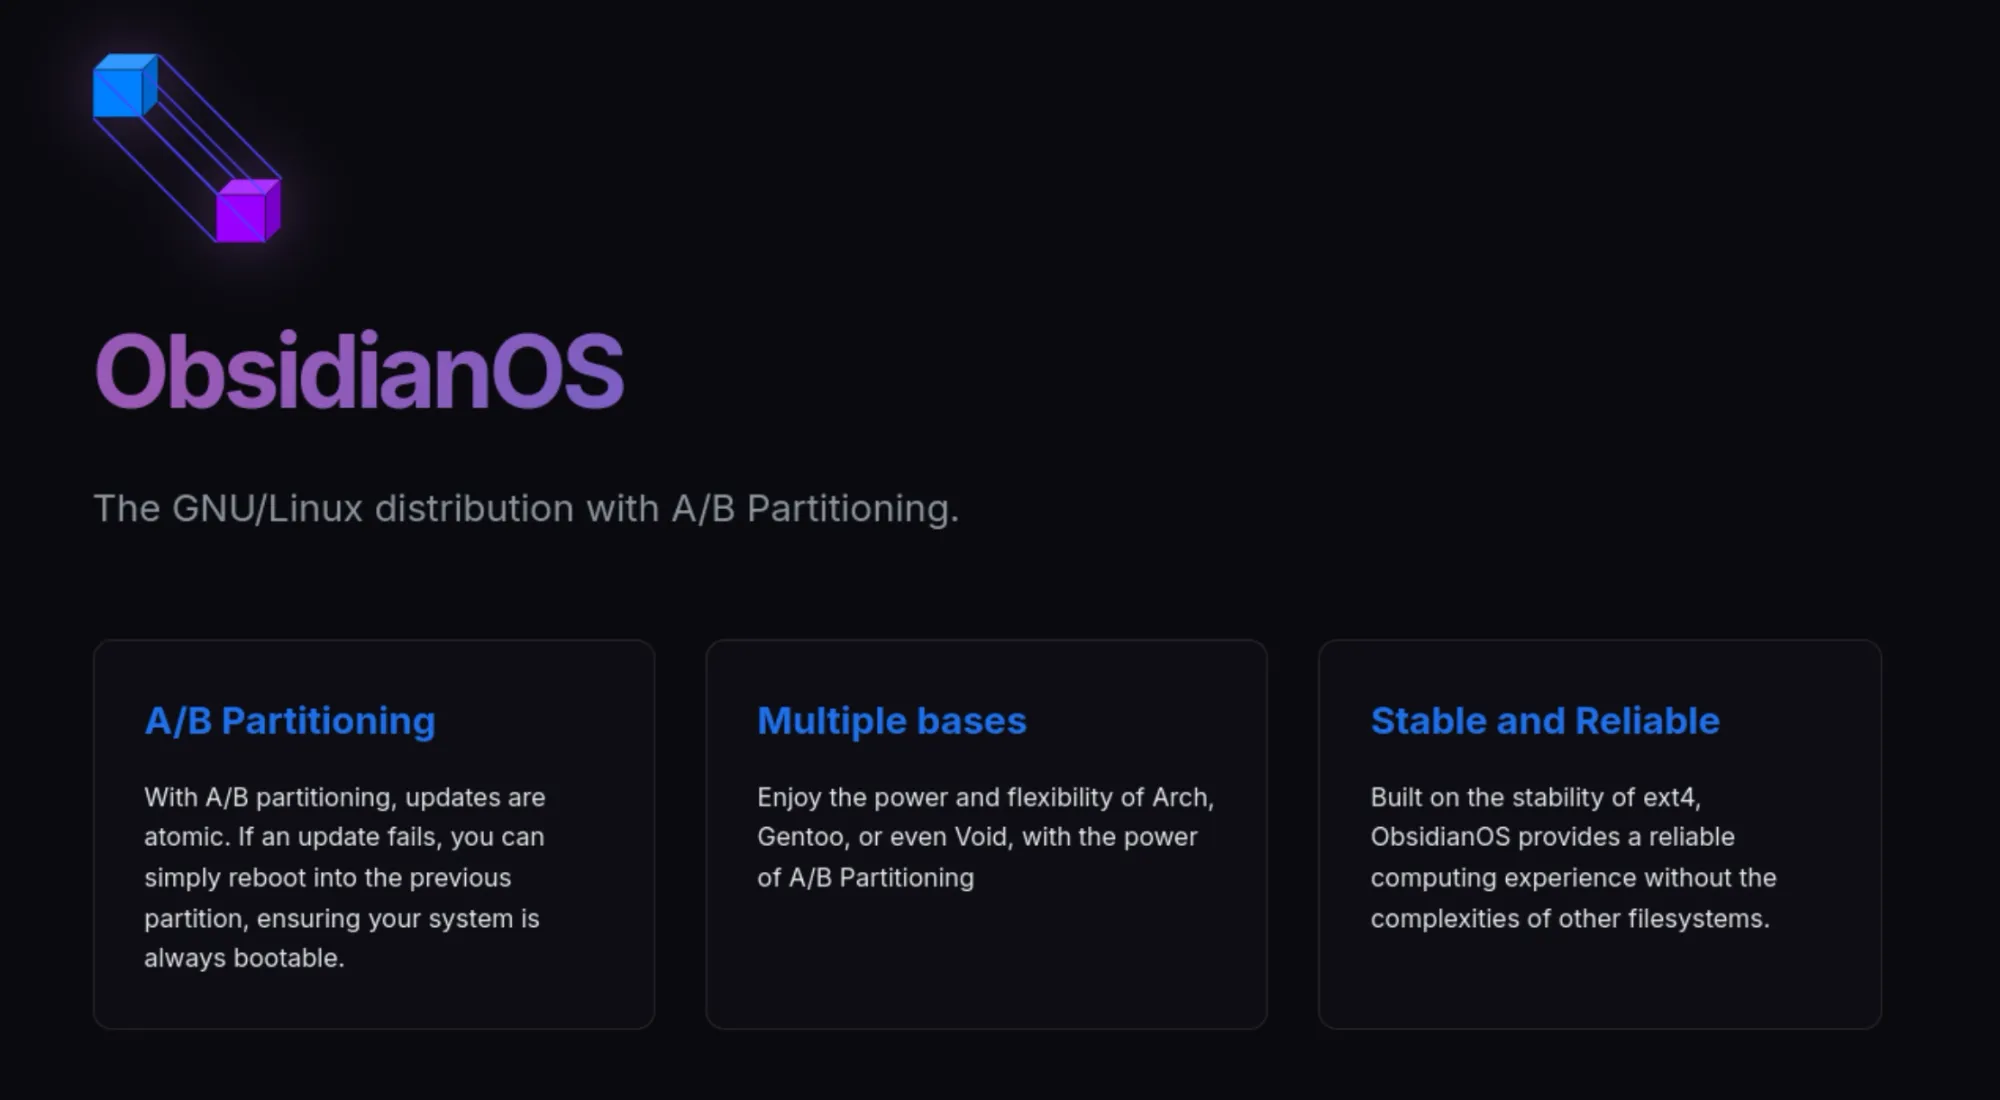The image size is (2000, 1100).
Task: Select the Stable and Reliable card heading
Action: coord(1544,721)
